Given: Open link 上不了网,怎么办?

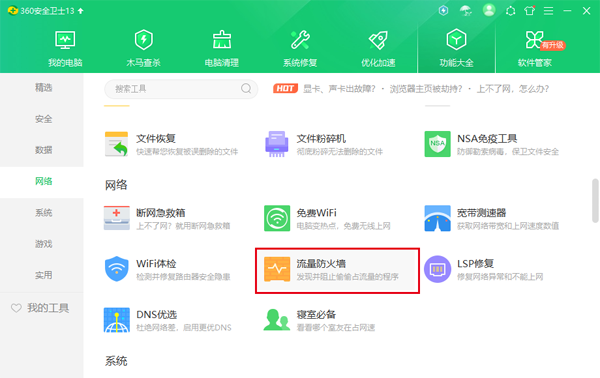Looking at the screenshot, I should pyautogui.click(x=512, y=89).
